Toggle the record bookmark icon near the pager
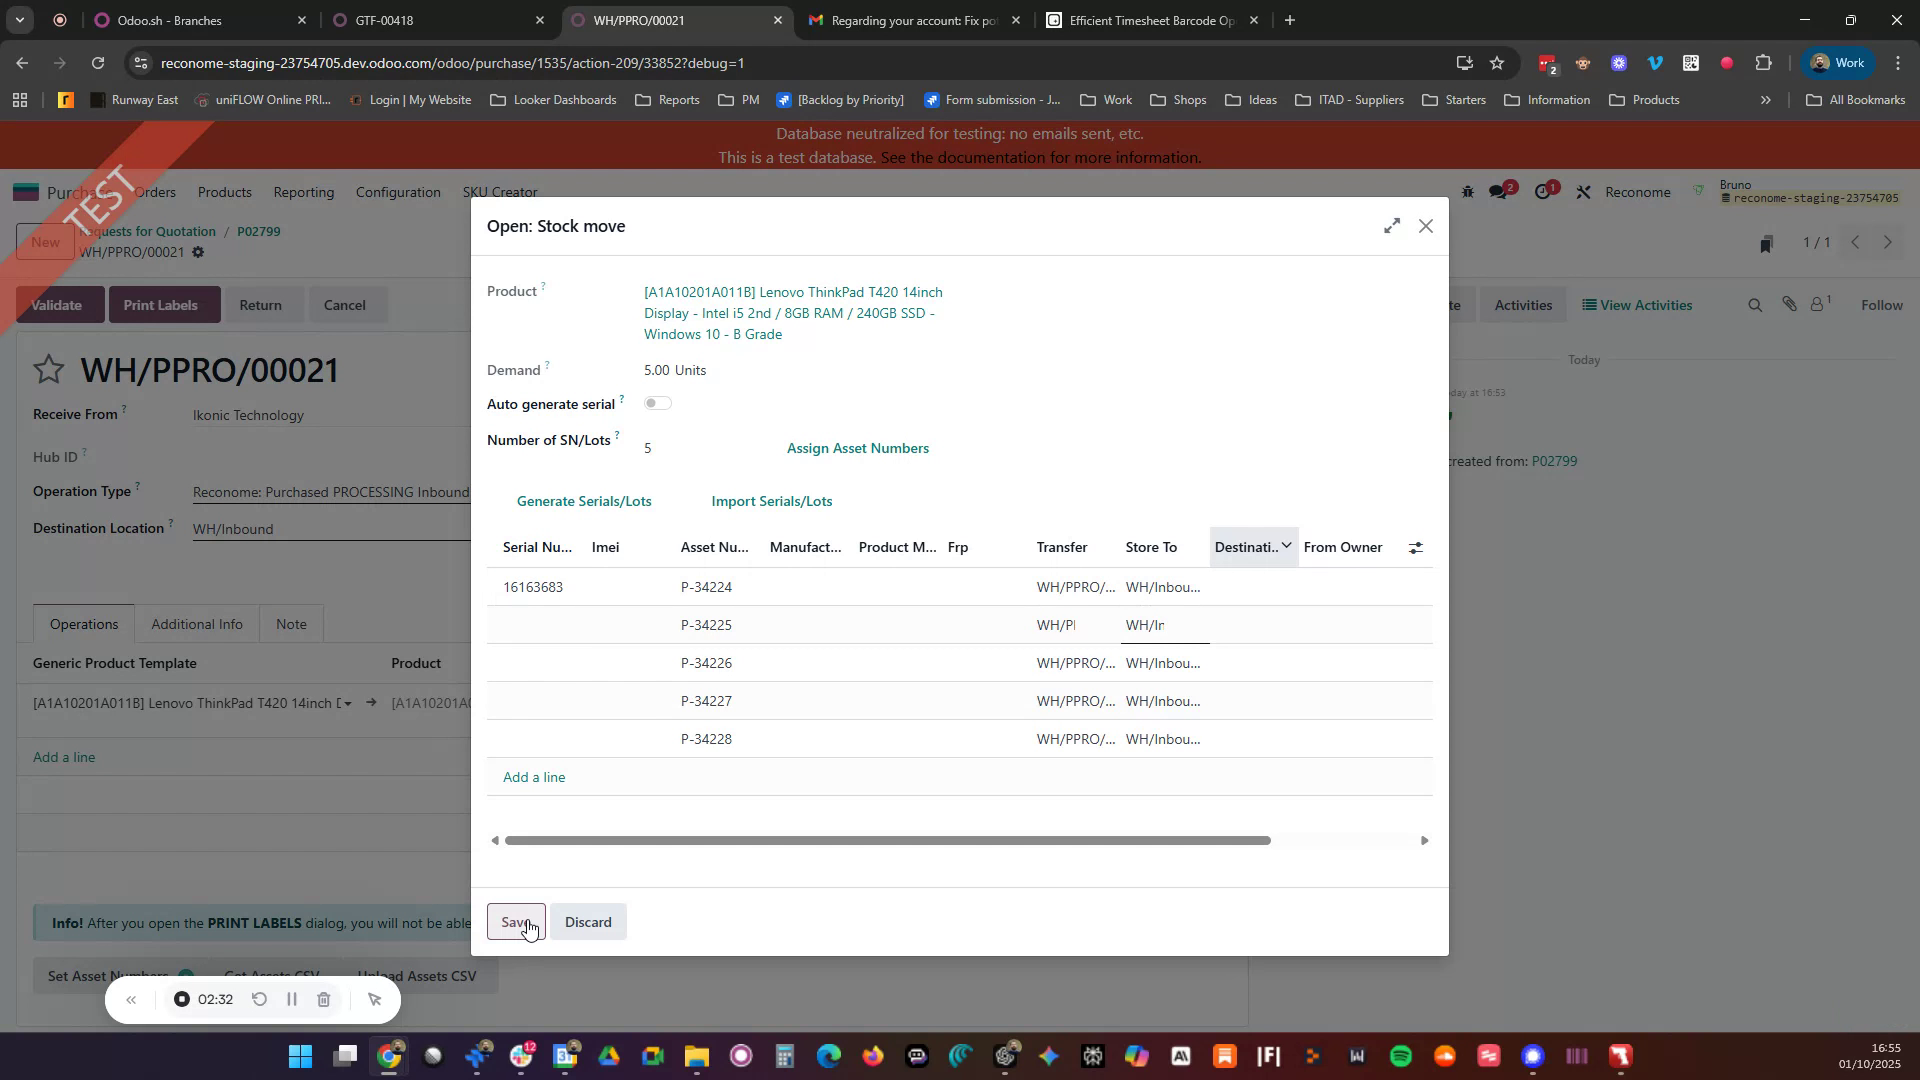The width and height of the screenshot is (1920, 1080). click(x=1766, y=243)
